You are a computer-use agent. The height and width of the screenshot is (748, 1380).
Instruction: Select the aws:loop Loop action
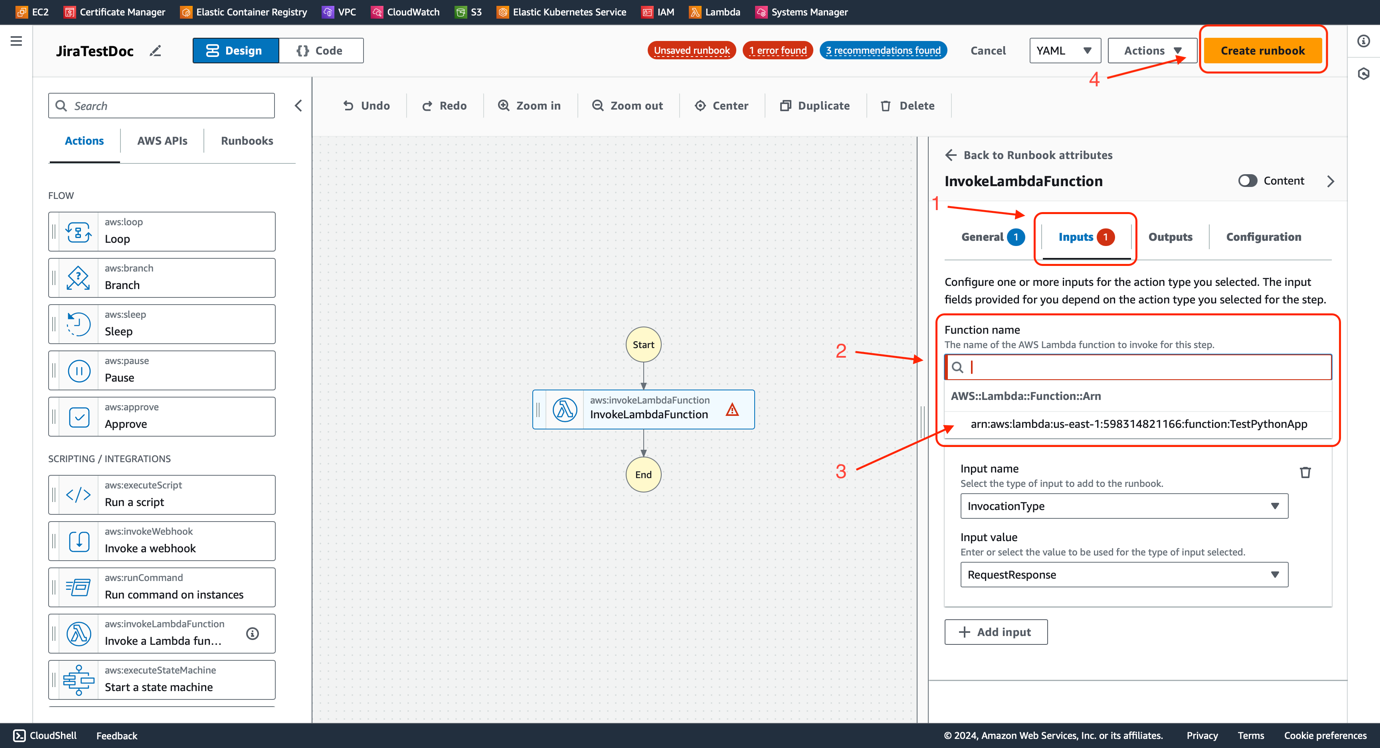click(x=162, y=231)
